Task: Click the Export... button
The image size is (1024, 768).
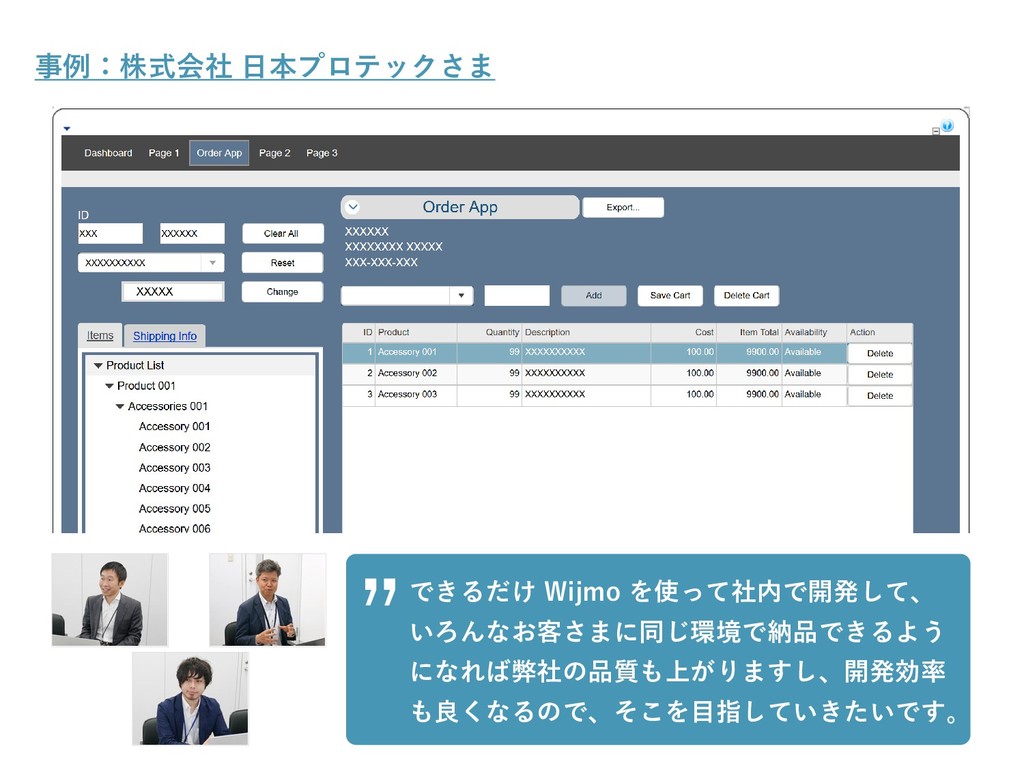Action: pos(623,207)
